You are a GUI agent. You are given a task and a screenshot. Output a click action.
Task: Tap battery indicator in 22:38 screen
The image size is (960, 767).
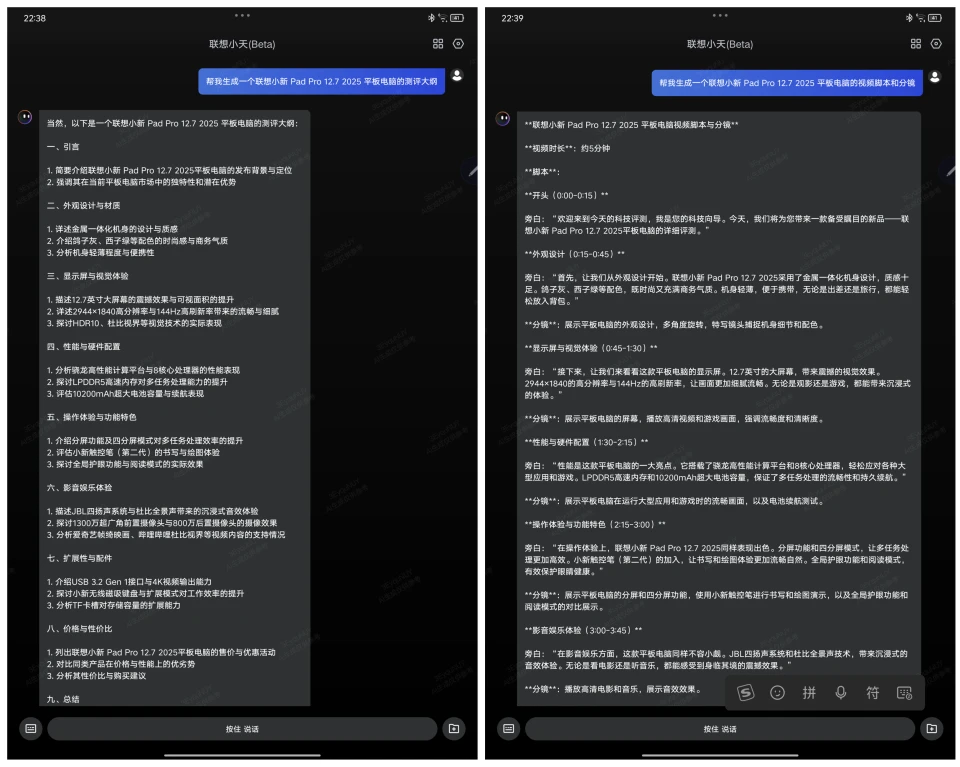point(457,18)
